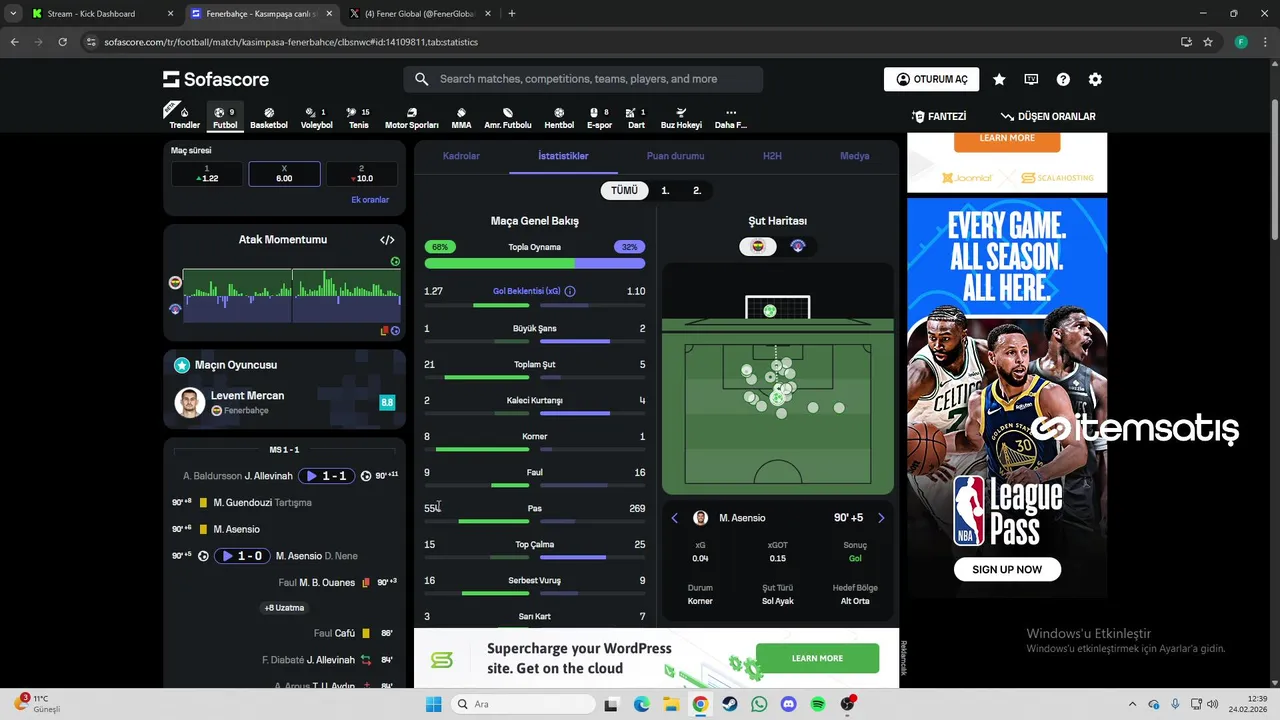The width and height of the screenshot is (1280, 720).
Task: Click embed code icon on Atak Momentumu
Action: pos(387,240)
